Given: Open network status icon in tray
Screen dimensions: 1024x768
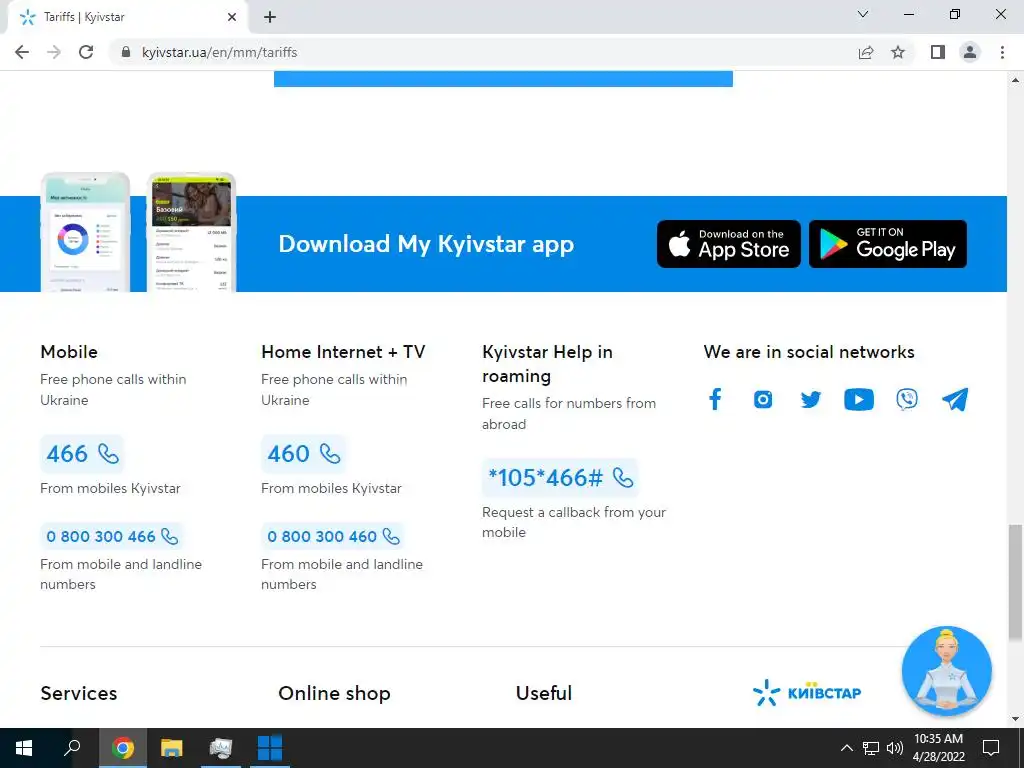Looking at the screenshot, I should pyautogui.click(x=871, y=748).
